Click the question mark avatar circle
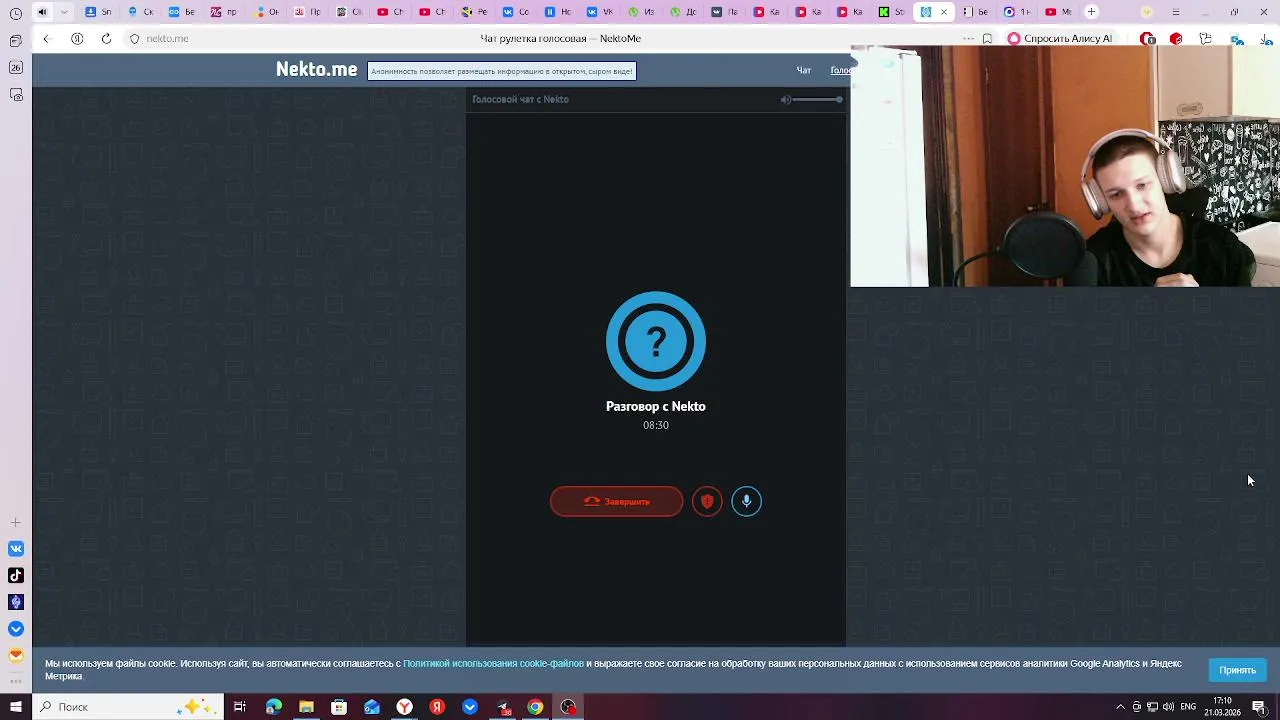The width and height of the screenshot is (1280, 720). coord(656,341)
